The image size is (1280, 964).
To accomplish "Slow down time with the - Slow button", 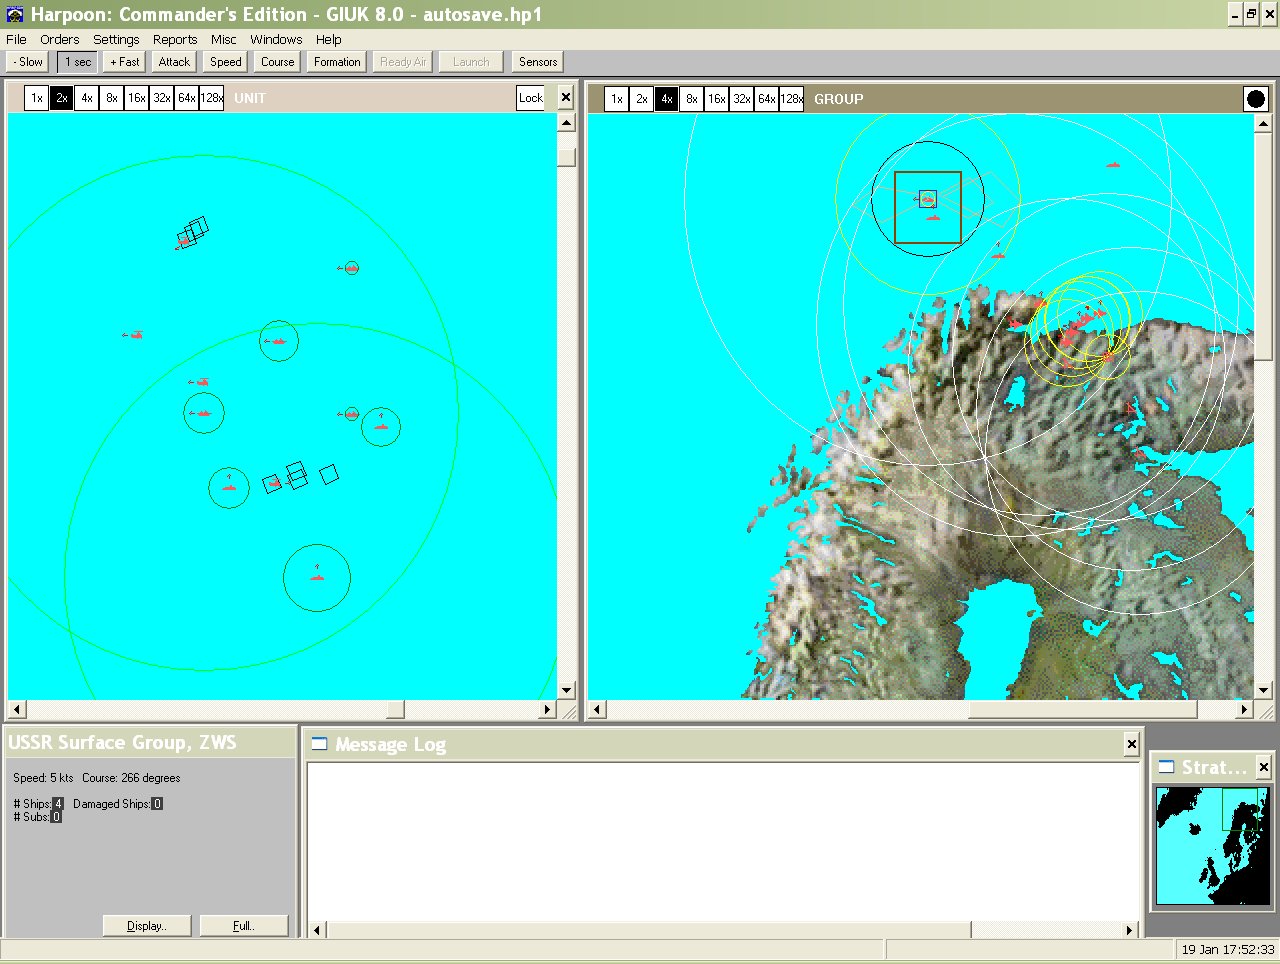I will click(28, 62).
